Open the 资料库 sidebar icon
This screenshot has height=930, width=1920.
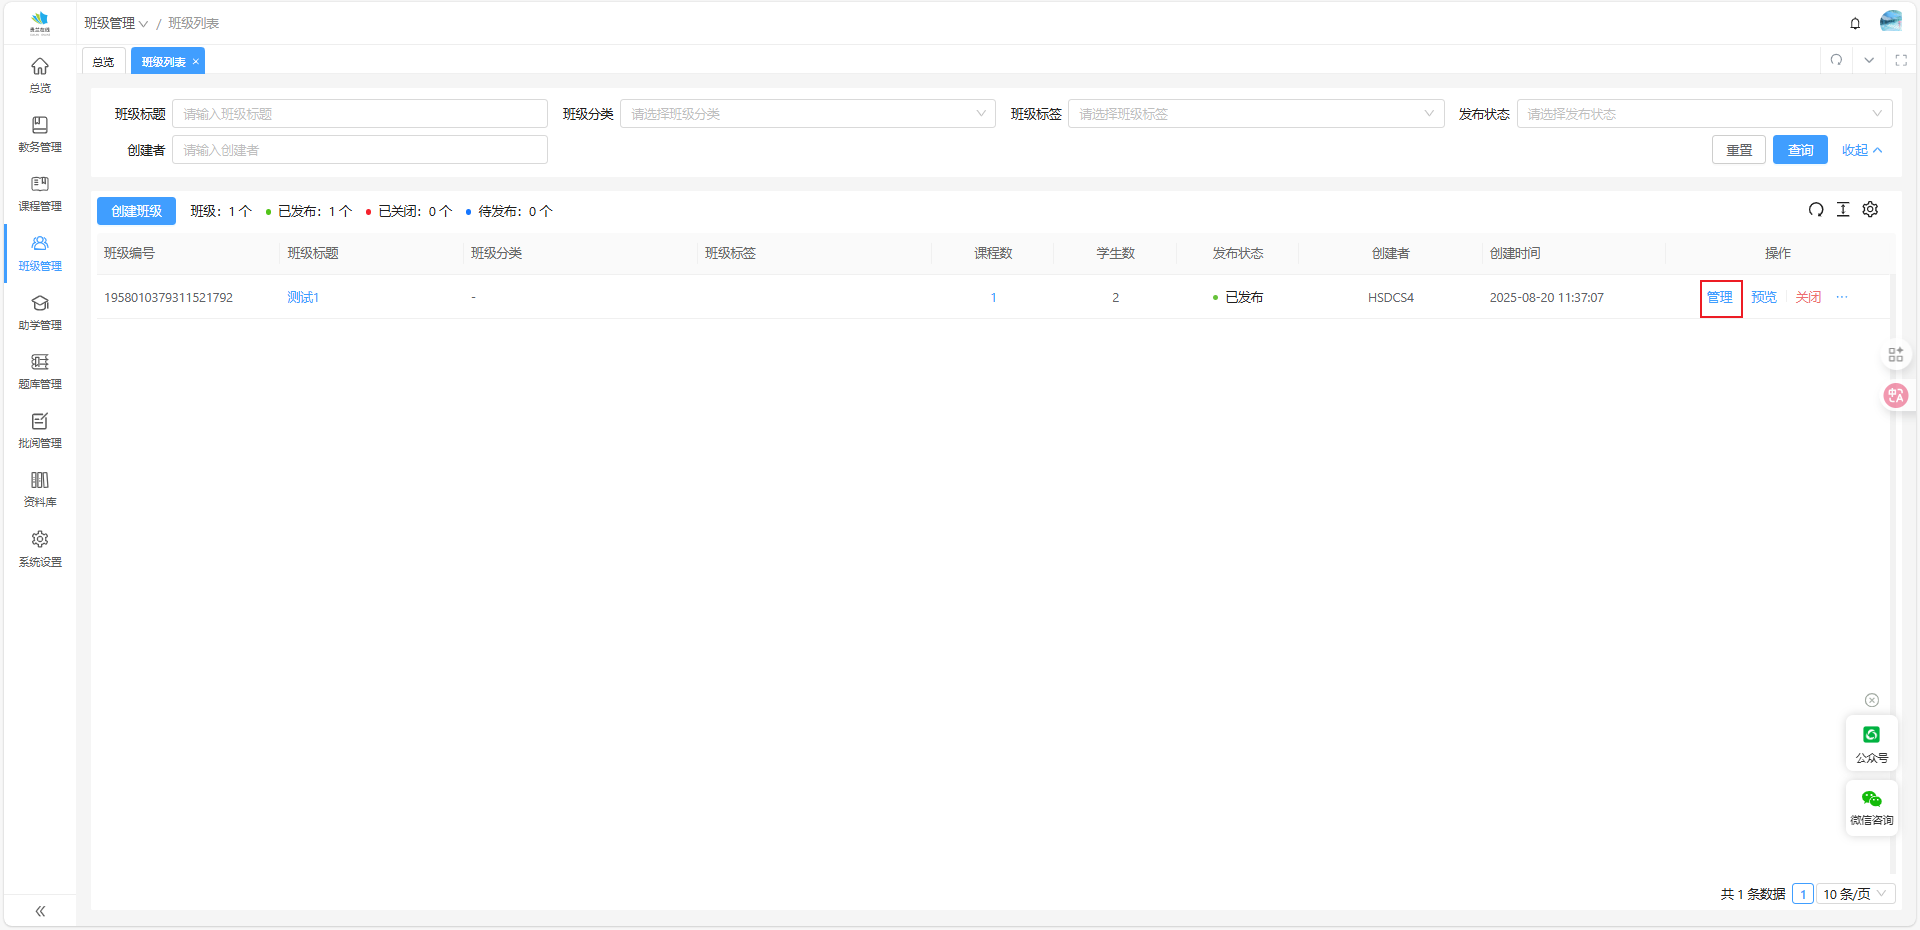[x=40, y=489]
